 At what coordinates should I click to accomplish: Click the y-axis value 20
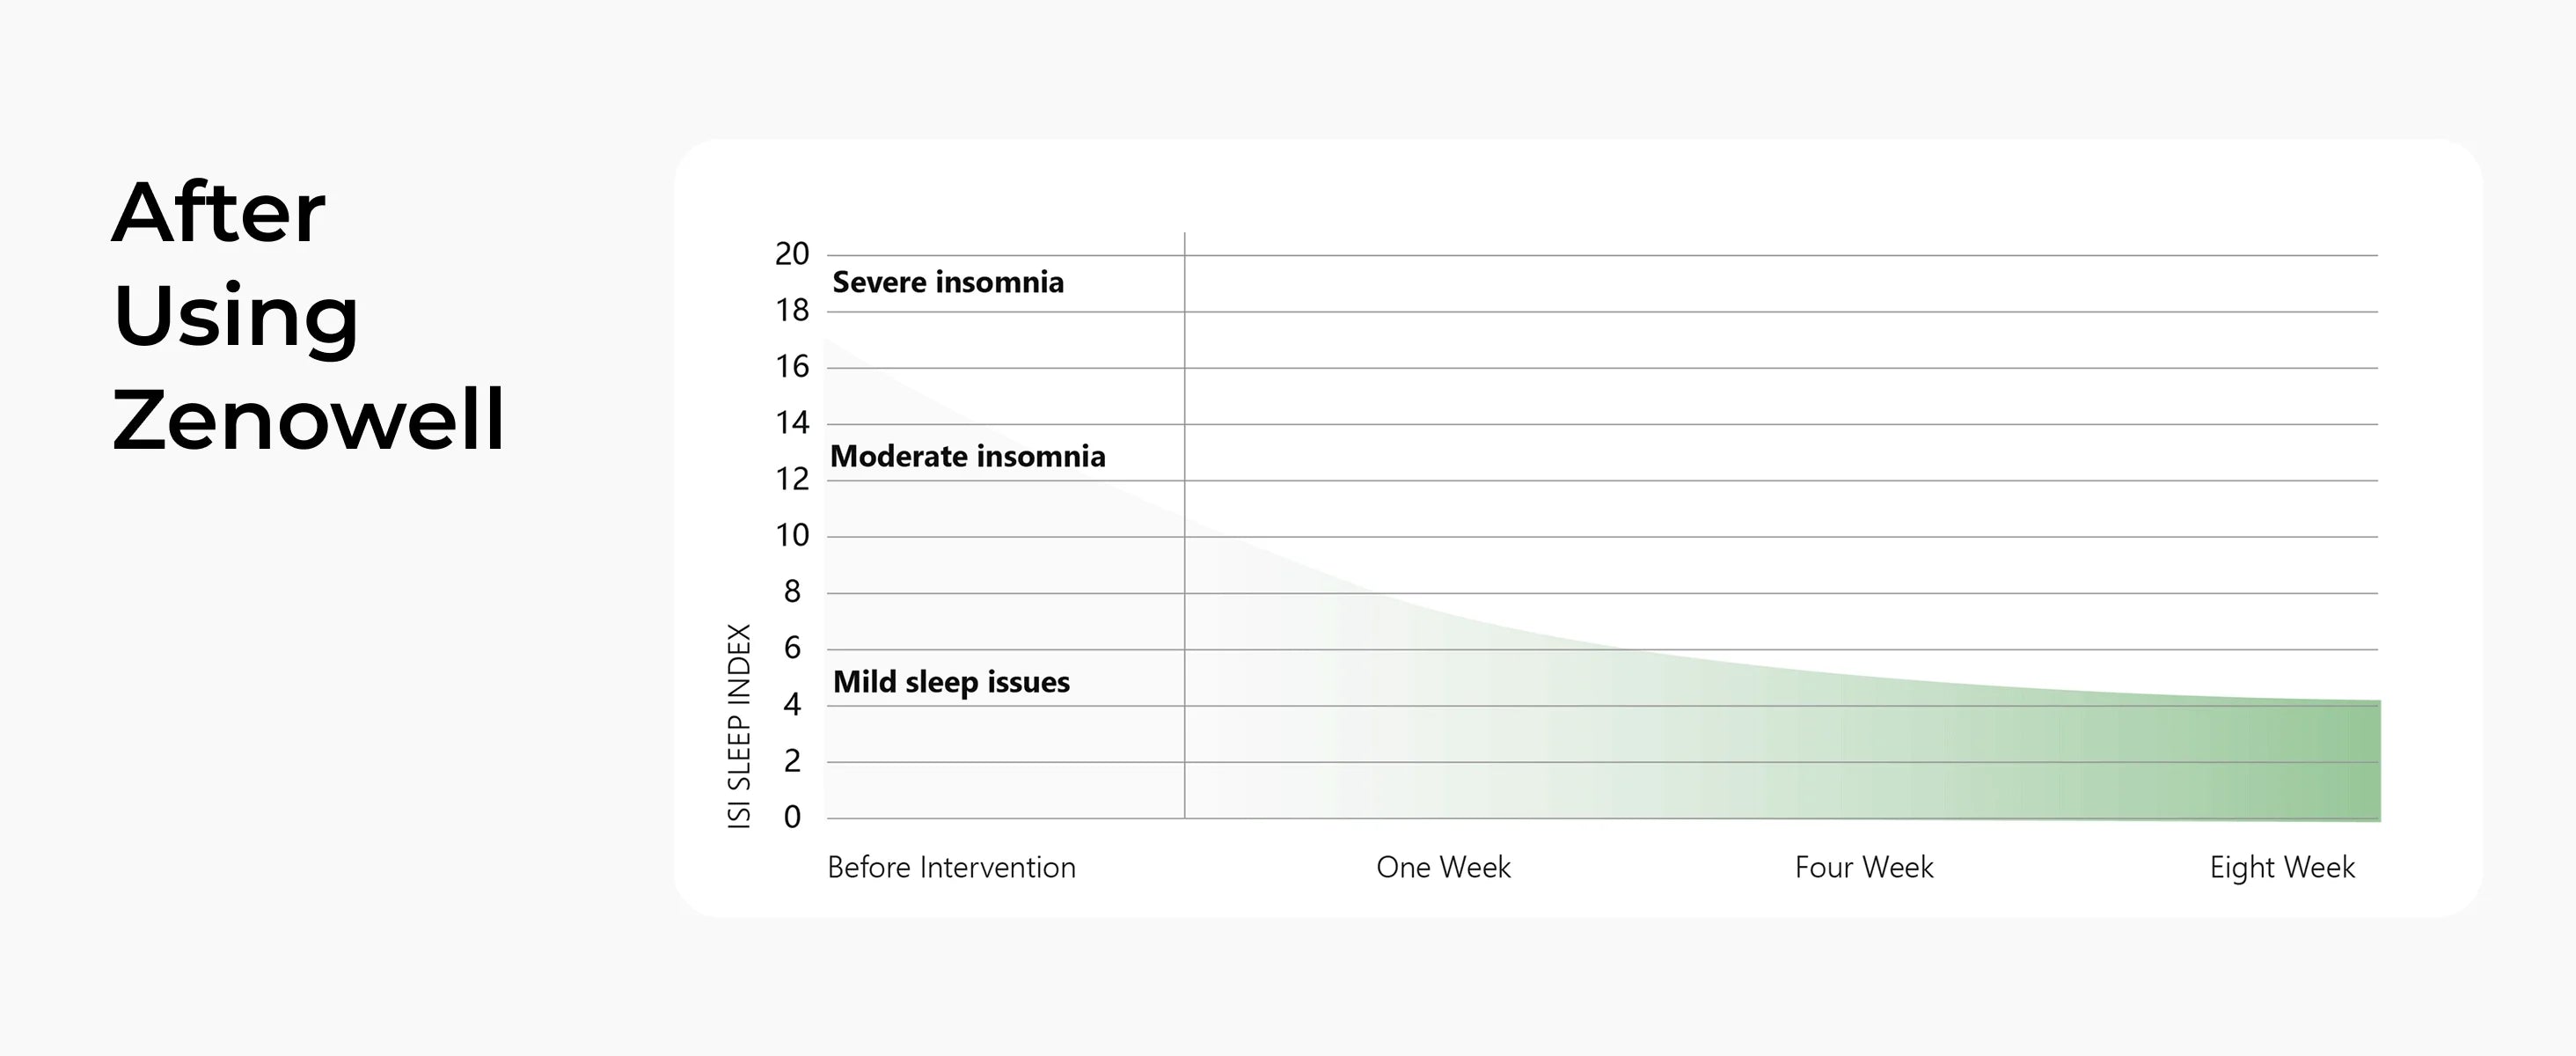(x=792, y=254)
